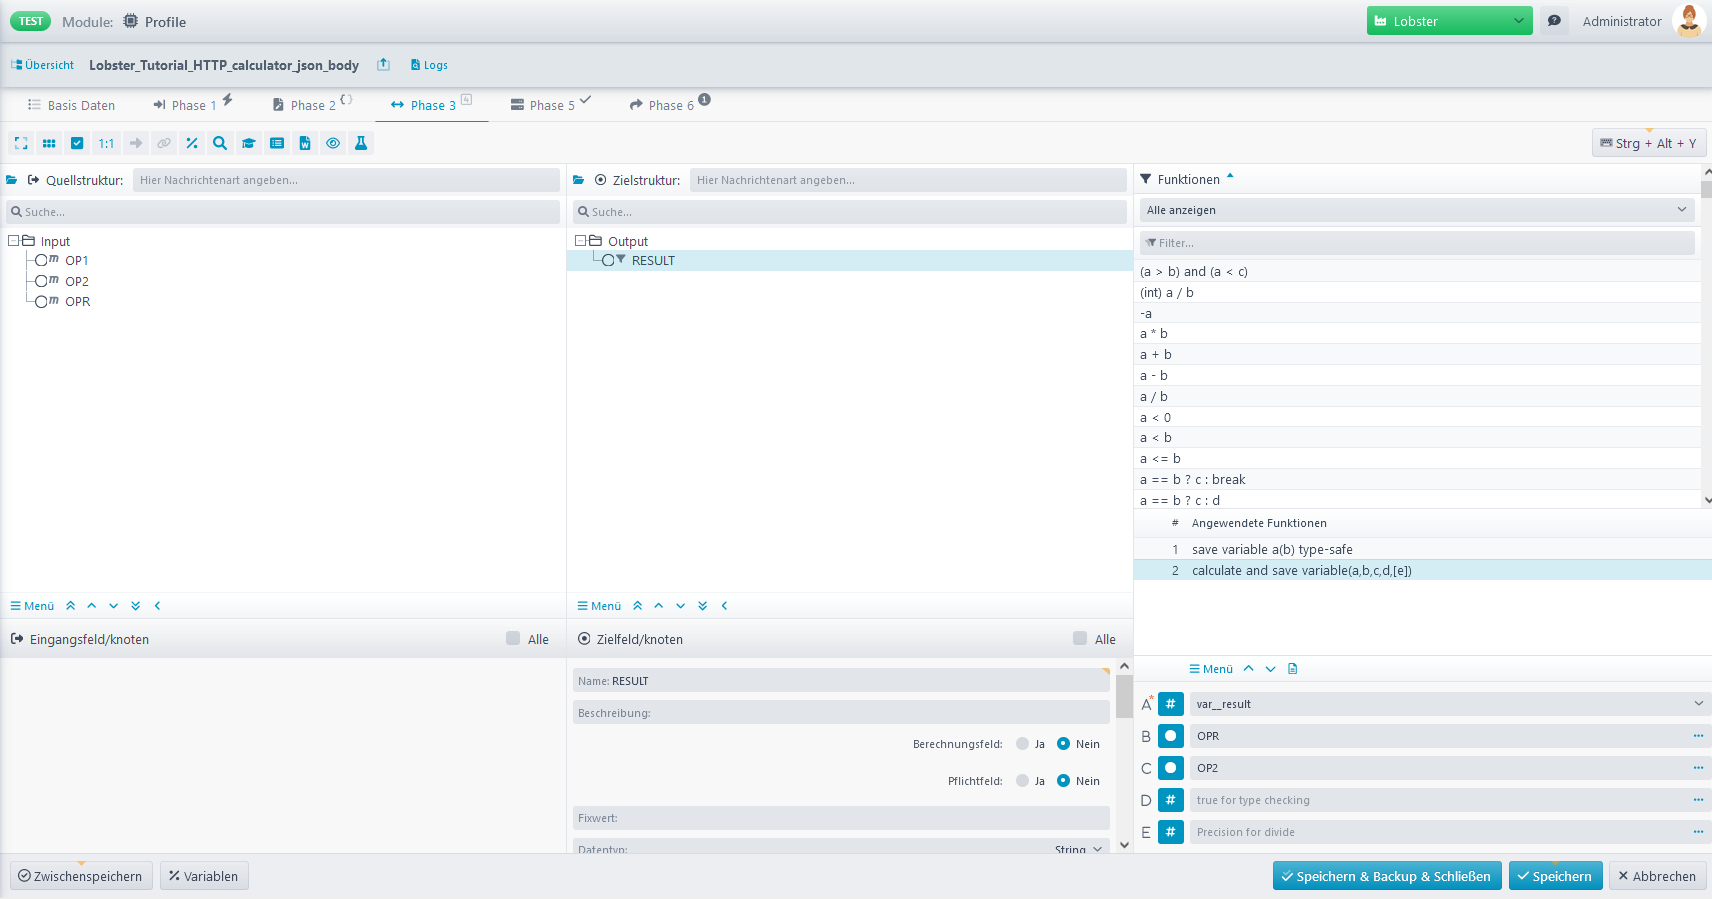Open the Lobster dropdown in header
The width and height of the screenshot is (1712, 899).
[1449, 21]
